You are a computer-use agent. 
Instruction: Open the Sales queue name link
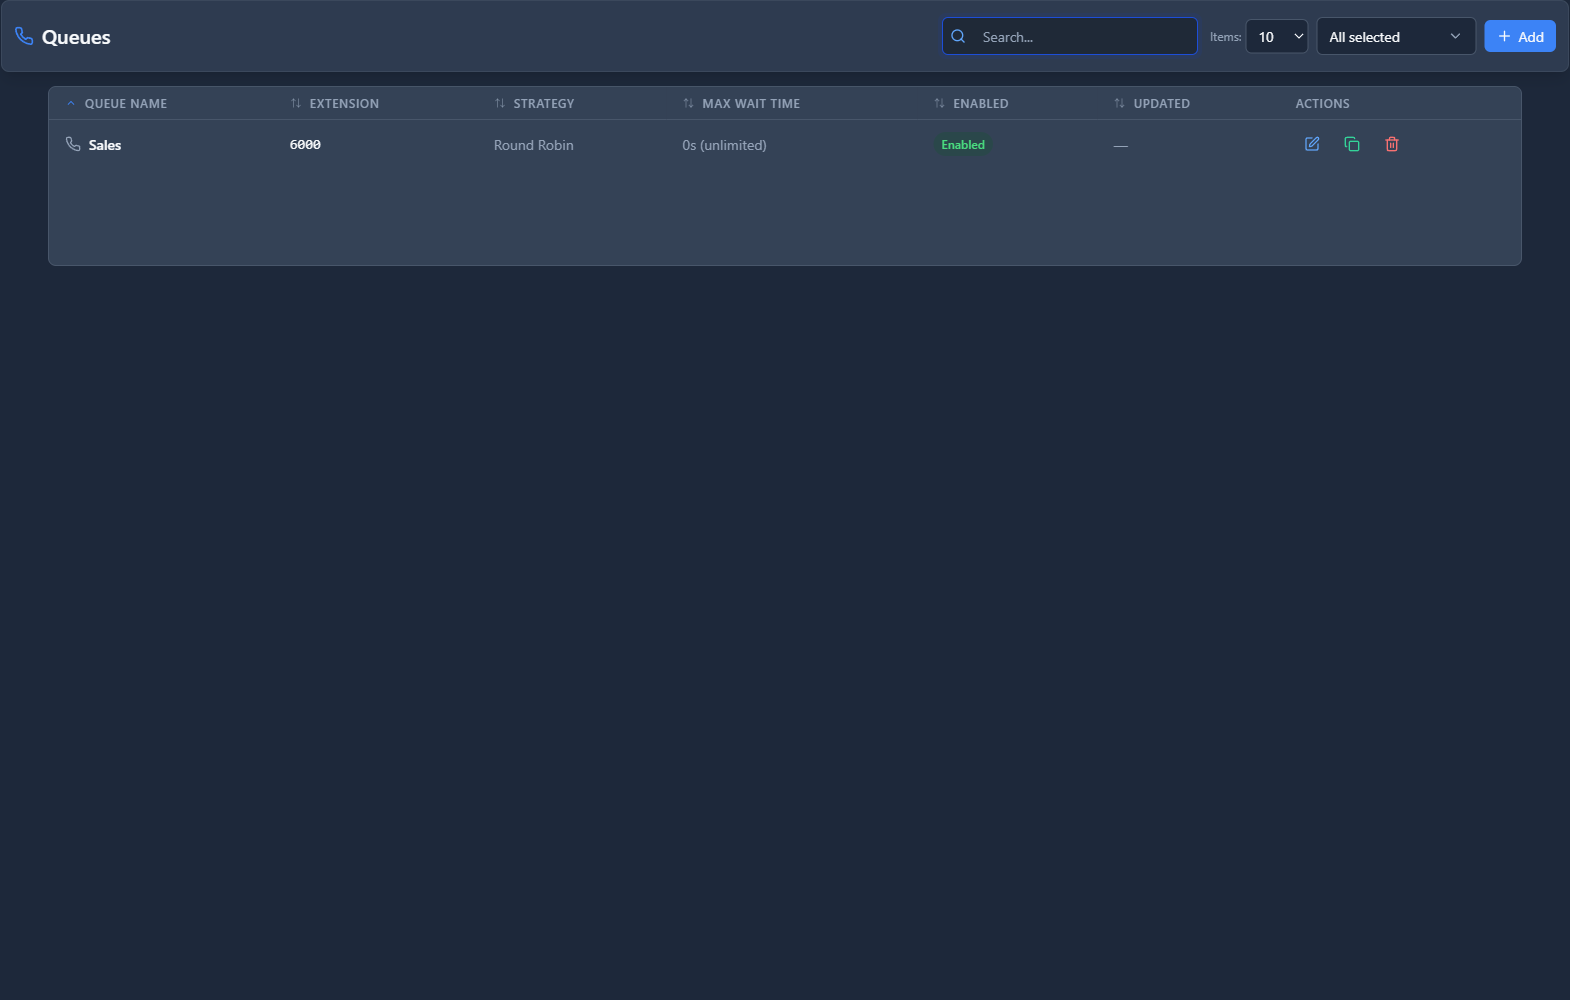click(x=105, y=145)
